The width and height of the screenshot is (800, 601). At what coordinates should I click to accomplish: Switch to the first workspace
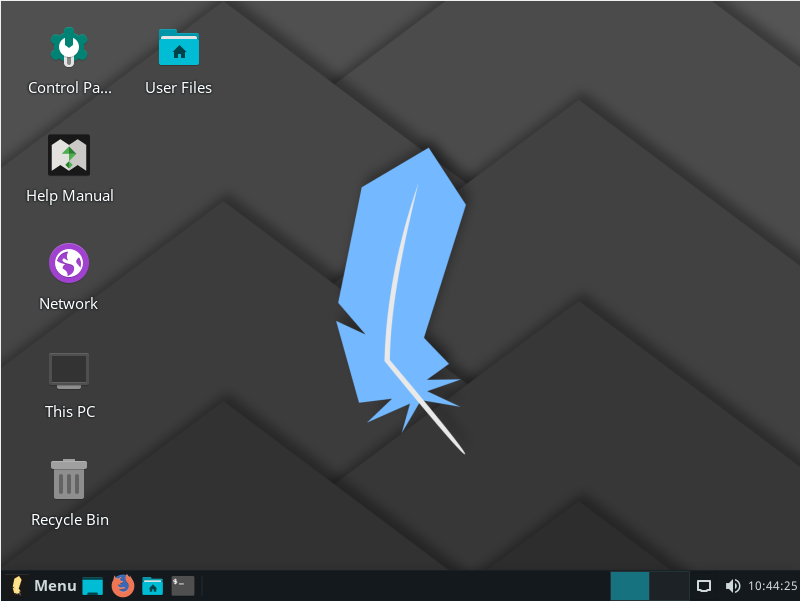pyautogui.click(x=630, y=586)
